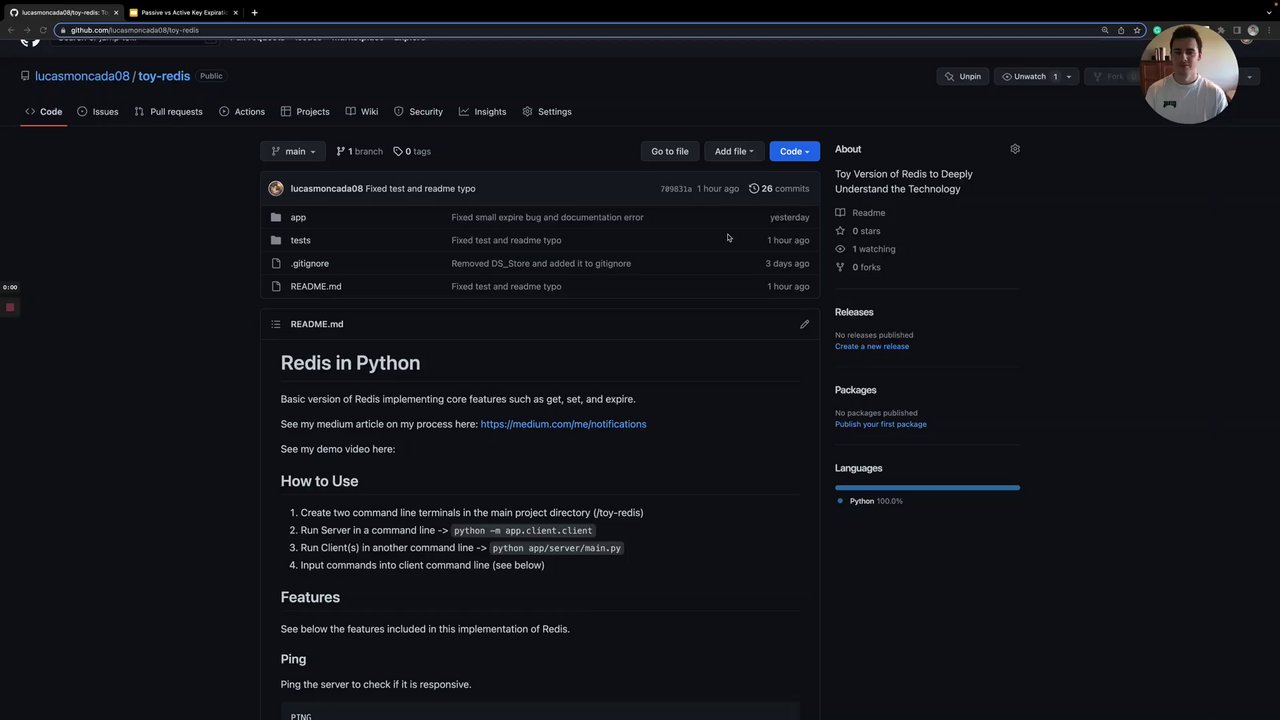Open the green Code dropdown
The height and width of the screenshot is (720, 1280).
[794, 151]
